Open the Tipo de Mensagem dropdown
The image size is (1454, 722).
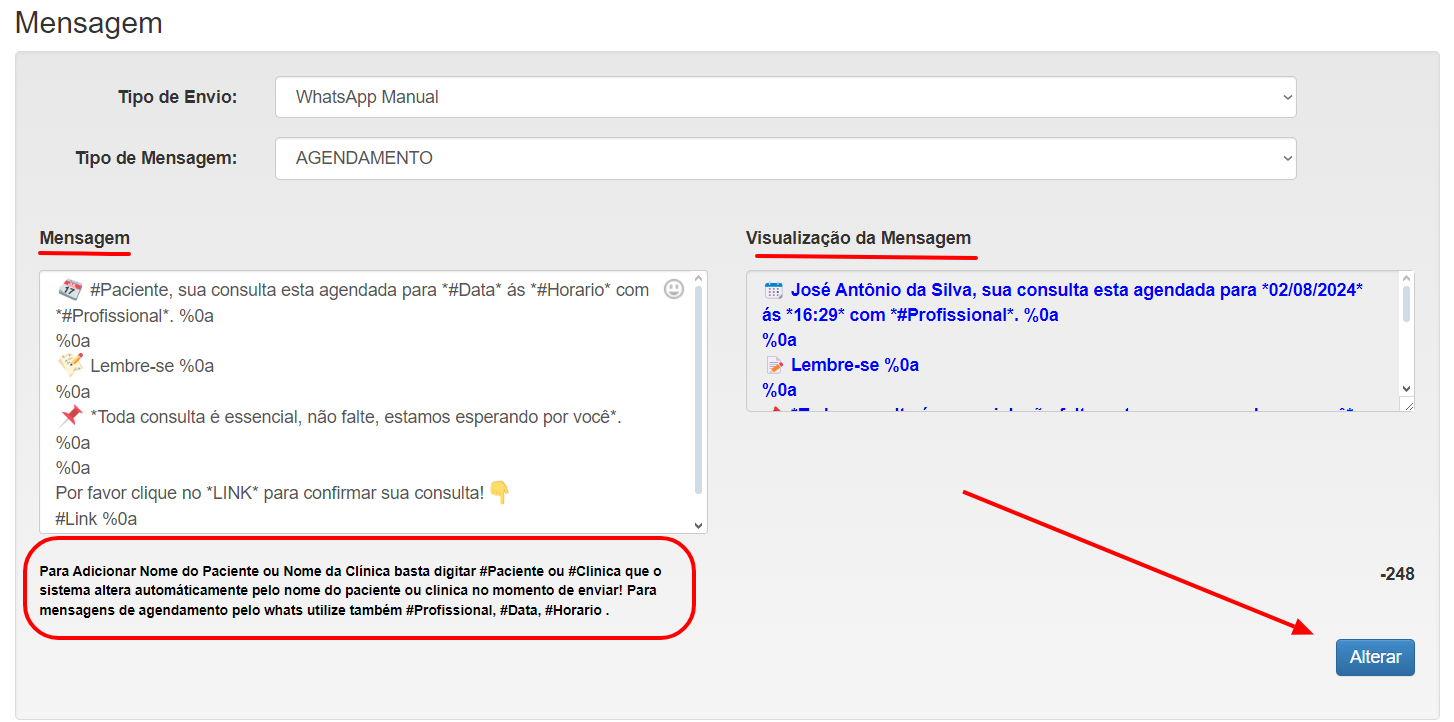tap(785, 158)
